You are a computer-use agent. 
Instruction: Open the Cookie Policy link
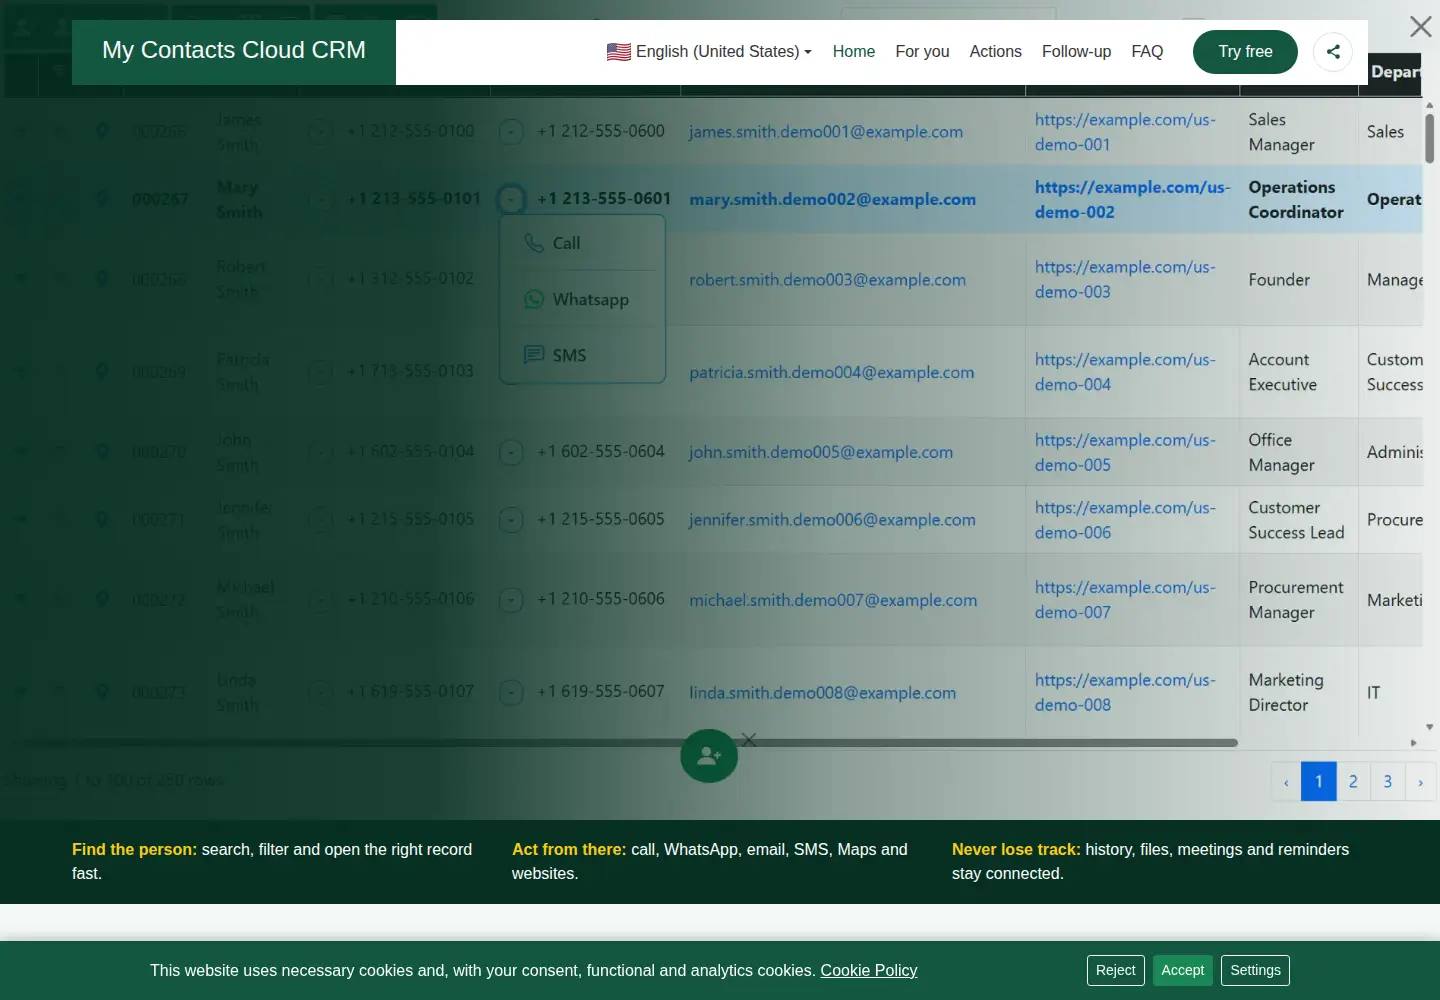[x=869, y=970]
